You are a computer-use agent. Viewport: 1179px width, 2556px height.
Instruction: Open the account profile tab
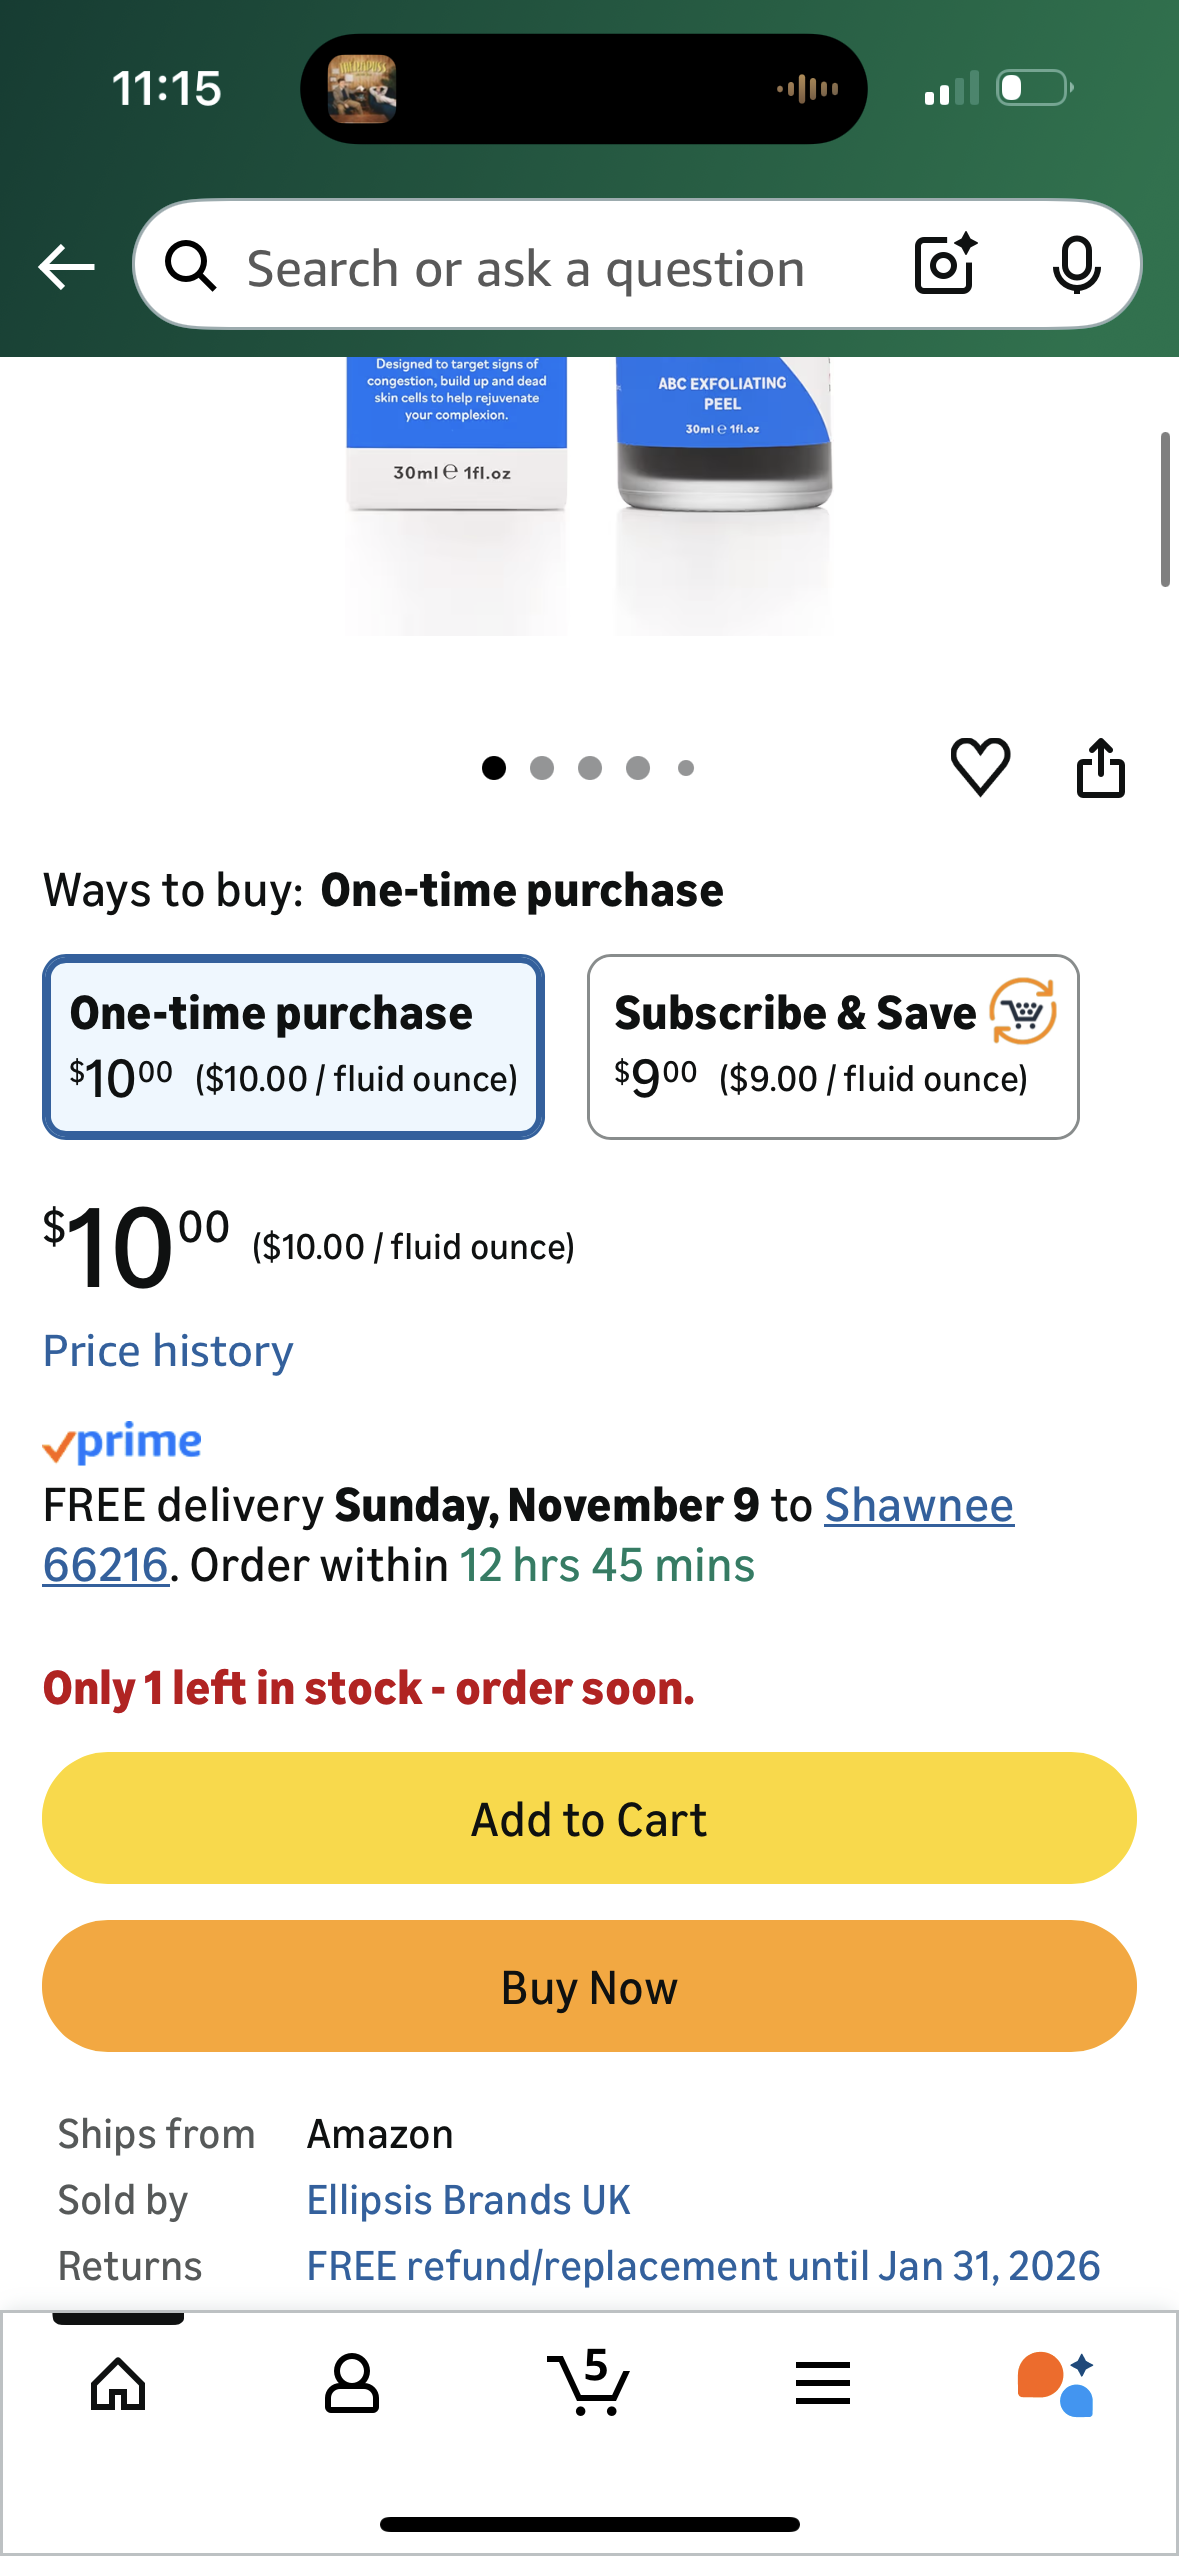point(352,2384)
